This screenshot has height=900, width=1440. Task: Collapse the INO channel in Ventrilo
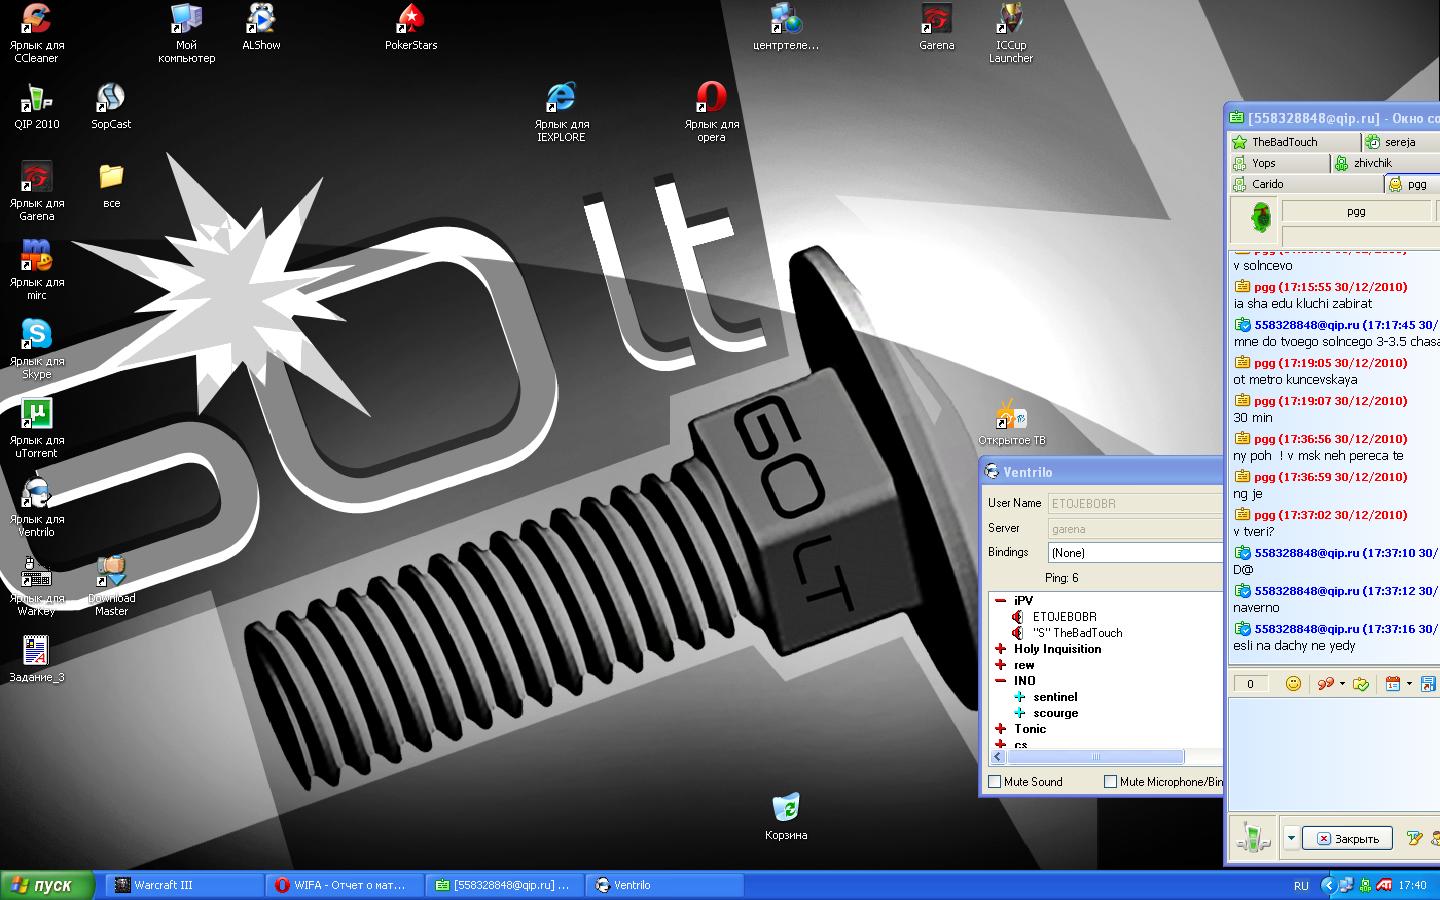click(x=1000, y=681)
